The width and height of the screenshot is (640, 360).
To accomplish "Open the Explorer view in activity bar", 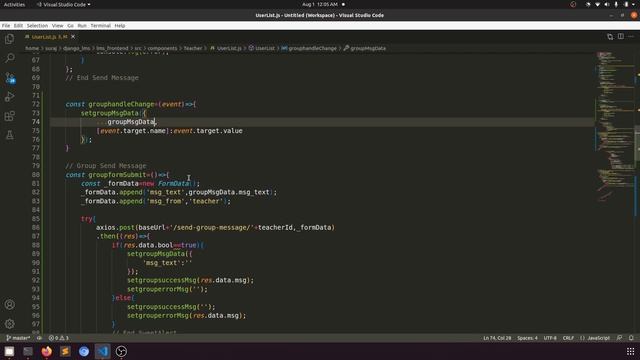I will coord(9,39).
